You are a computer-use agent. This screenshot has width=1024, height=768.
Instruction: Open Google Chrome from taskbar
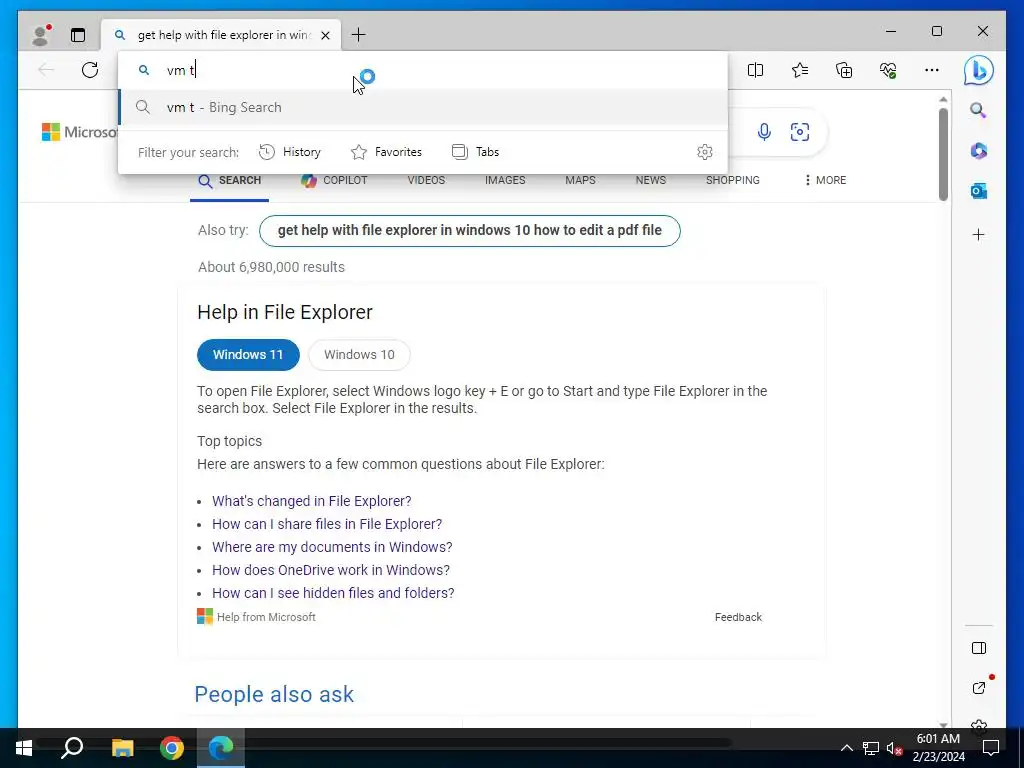(172, 748)
